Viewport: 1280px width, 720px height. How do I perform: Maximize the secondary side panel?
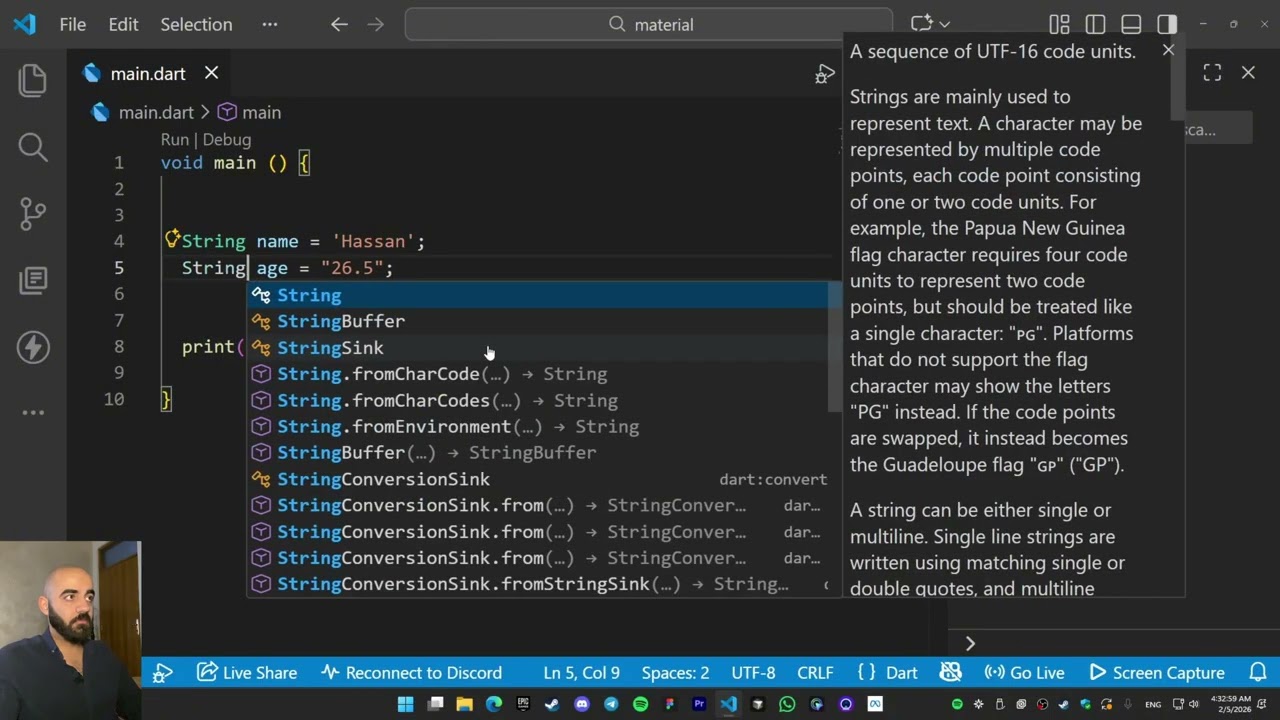click(x=1212, y=72)
